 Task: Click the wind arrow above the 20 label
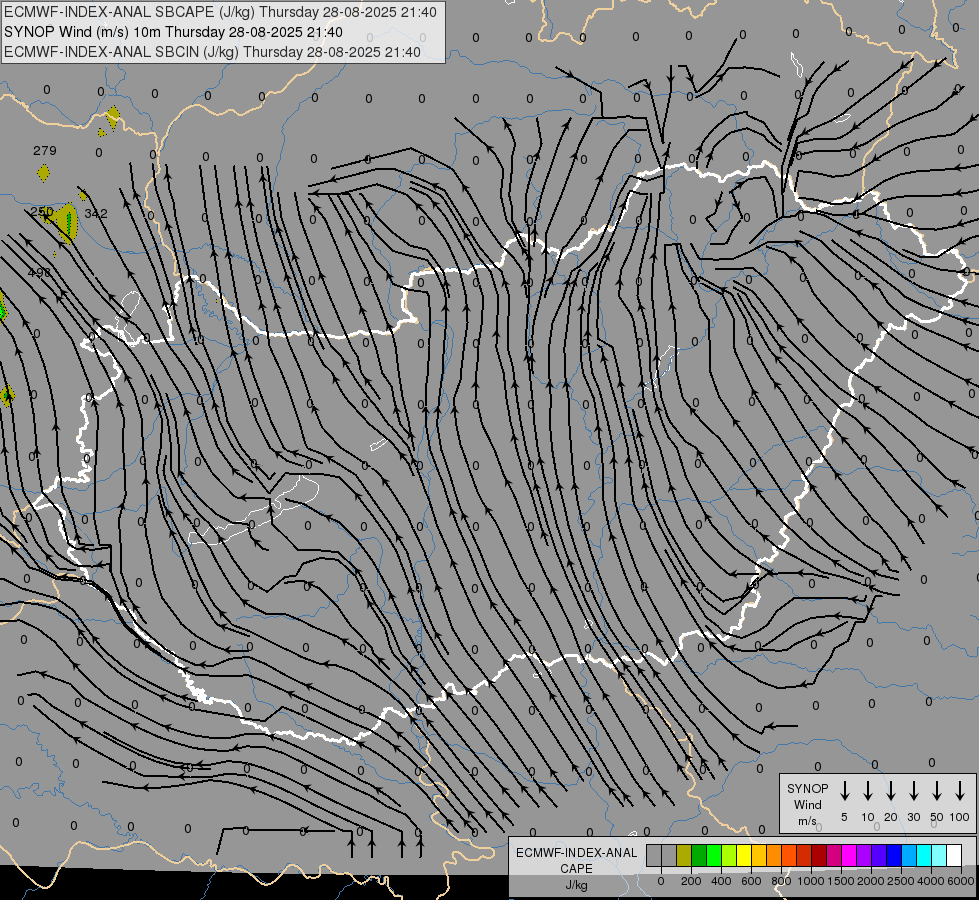pos(891,790)
